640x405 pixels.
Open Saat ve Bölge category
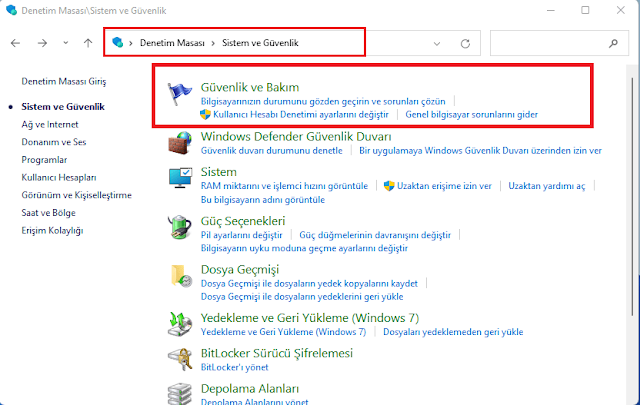pyautogui.click(x=48, y=213)
